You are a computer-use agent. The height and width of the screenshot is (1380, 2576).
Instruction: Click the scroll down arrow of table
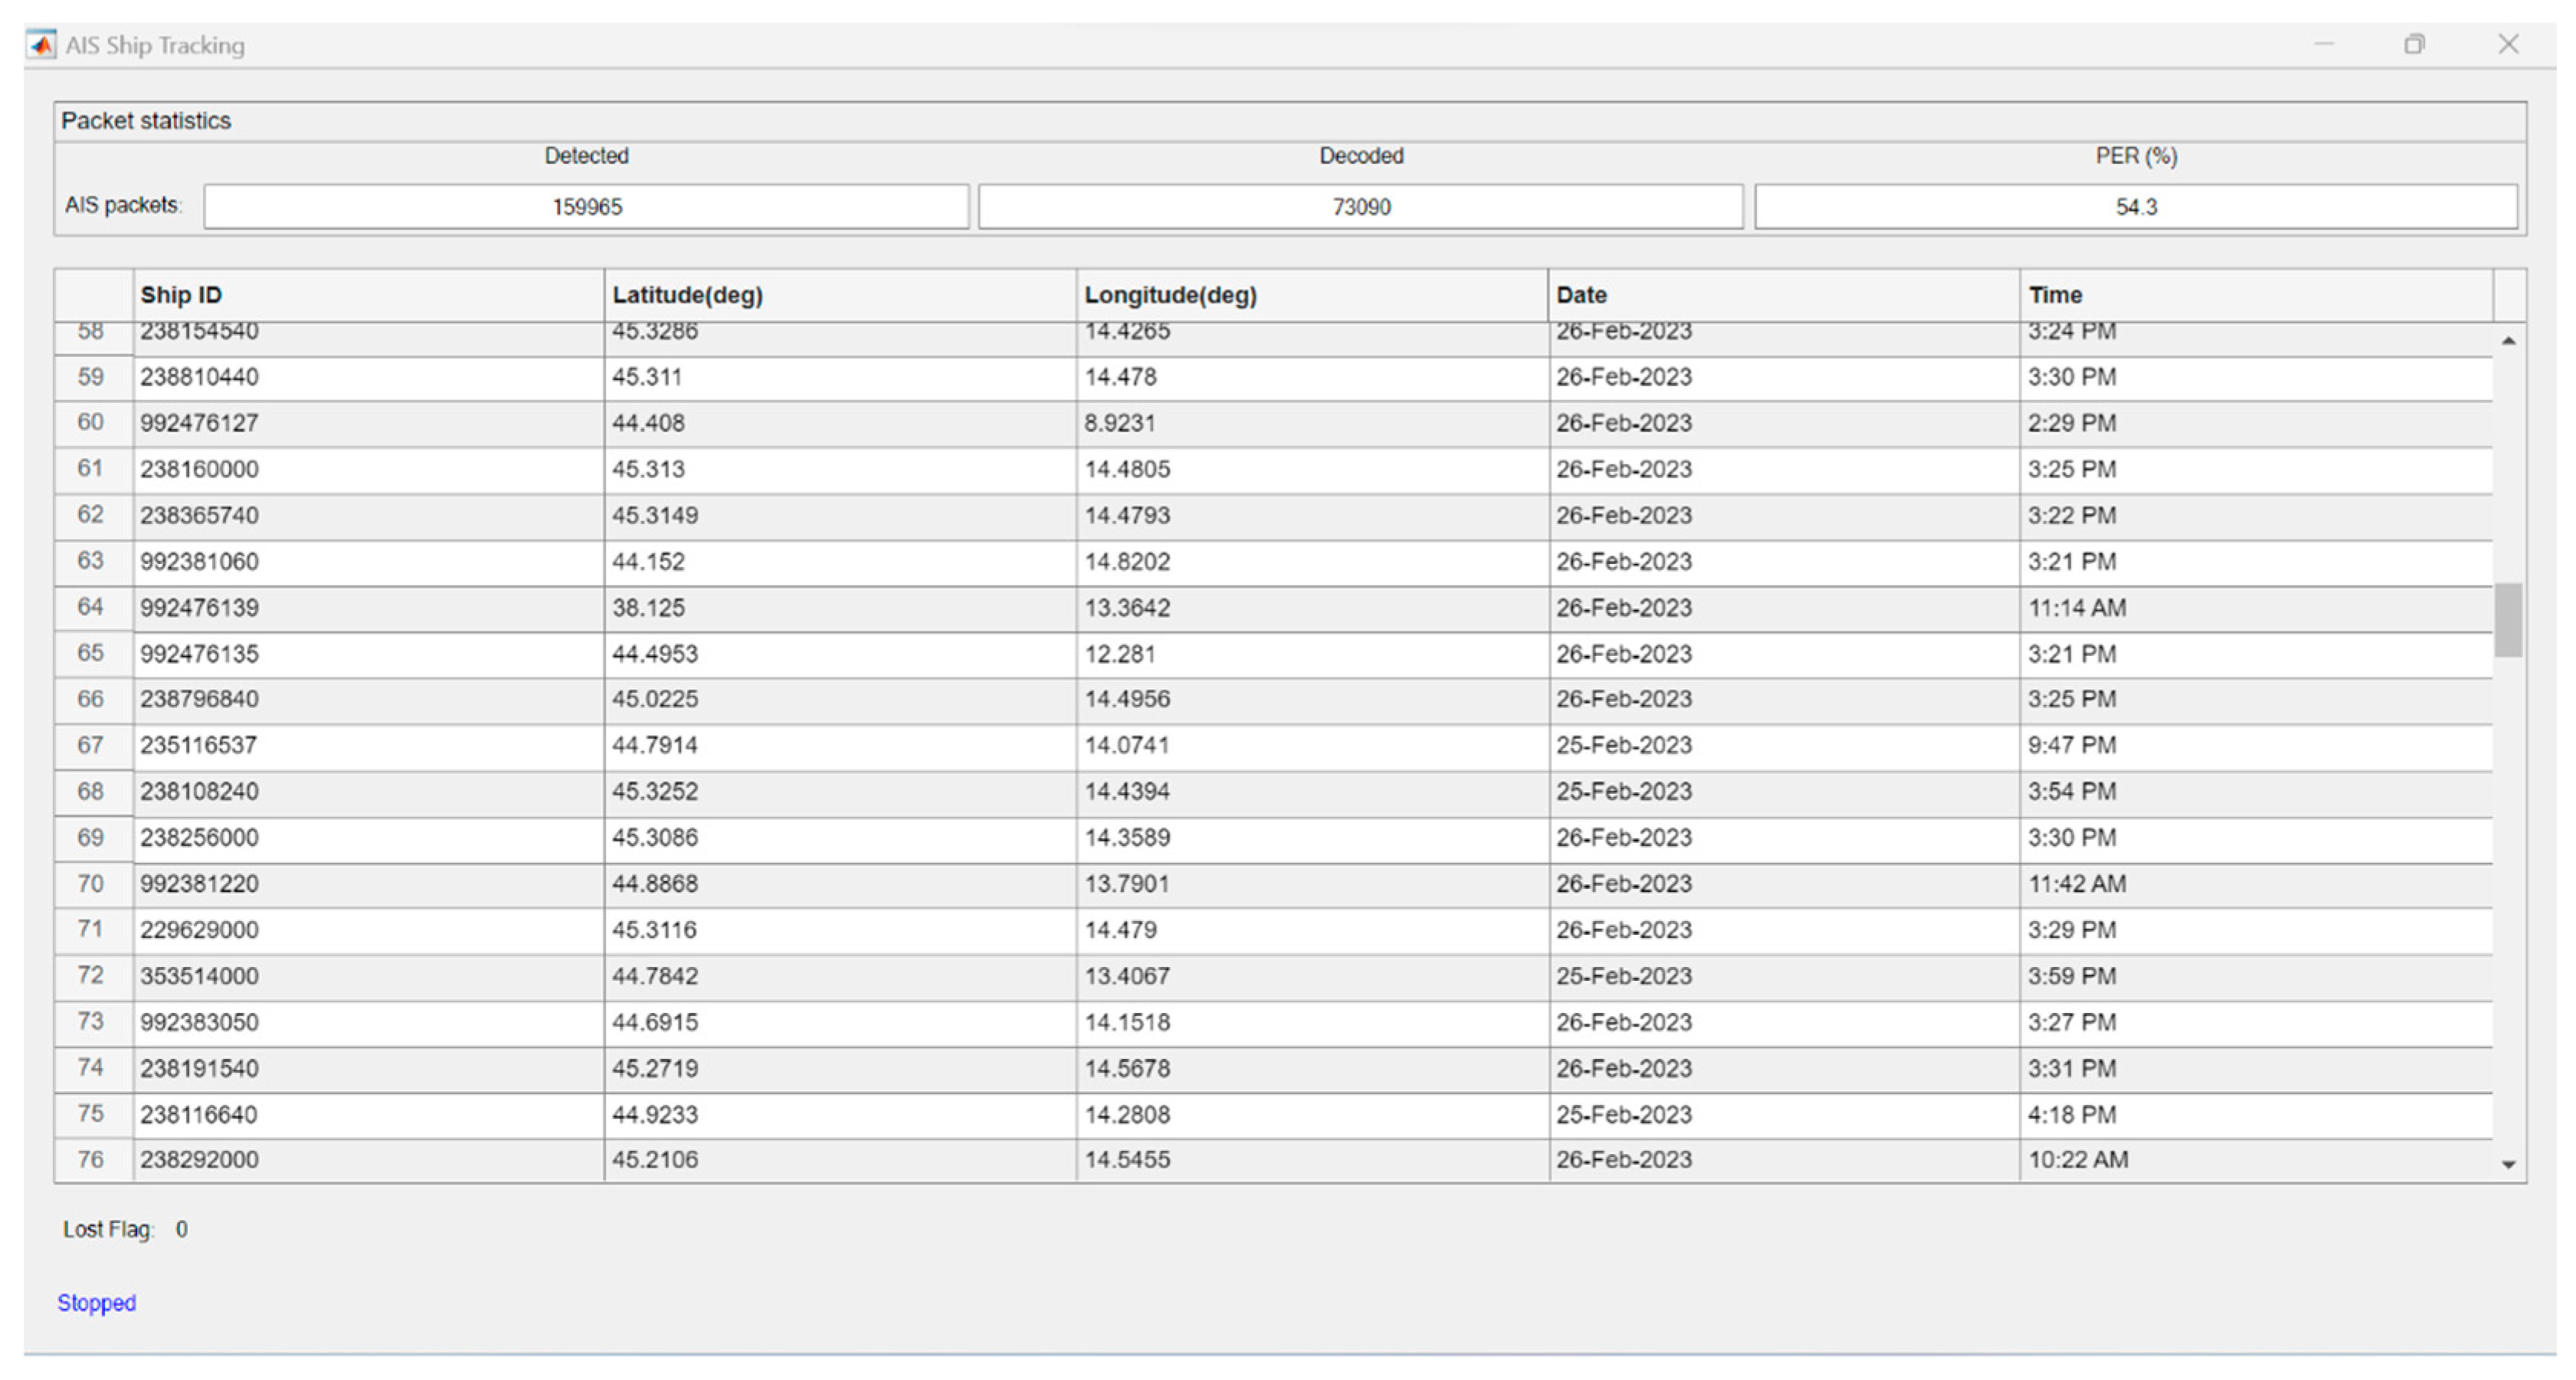click(2508, 1164)
